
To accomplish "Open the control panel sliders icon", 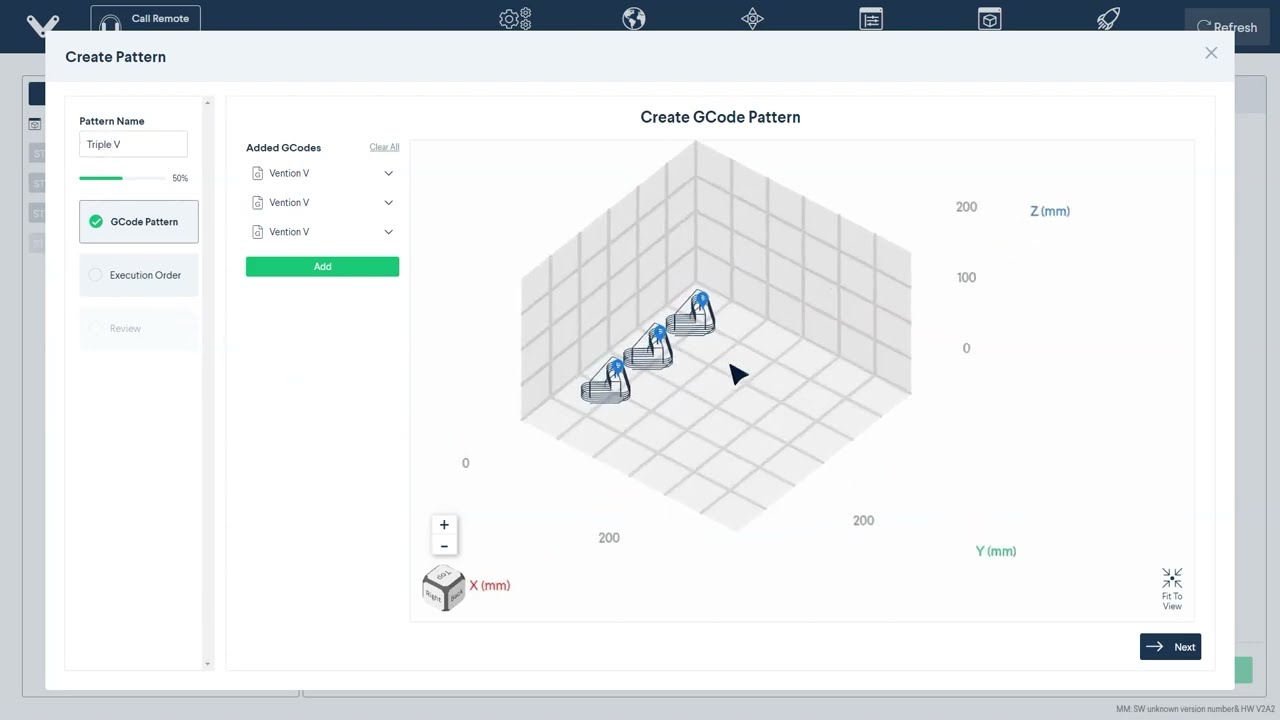I will coord(870,18).
